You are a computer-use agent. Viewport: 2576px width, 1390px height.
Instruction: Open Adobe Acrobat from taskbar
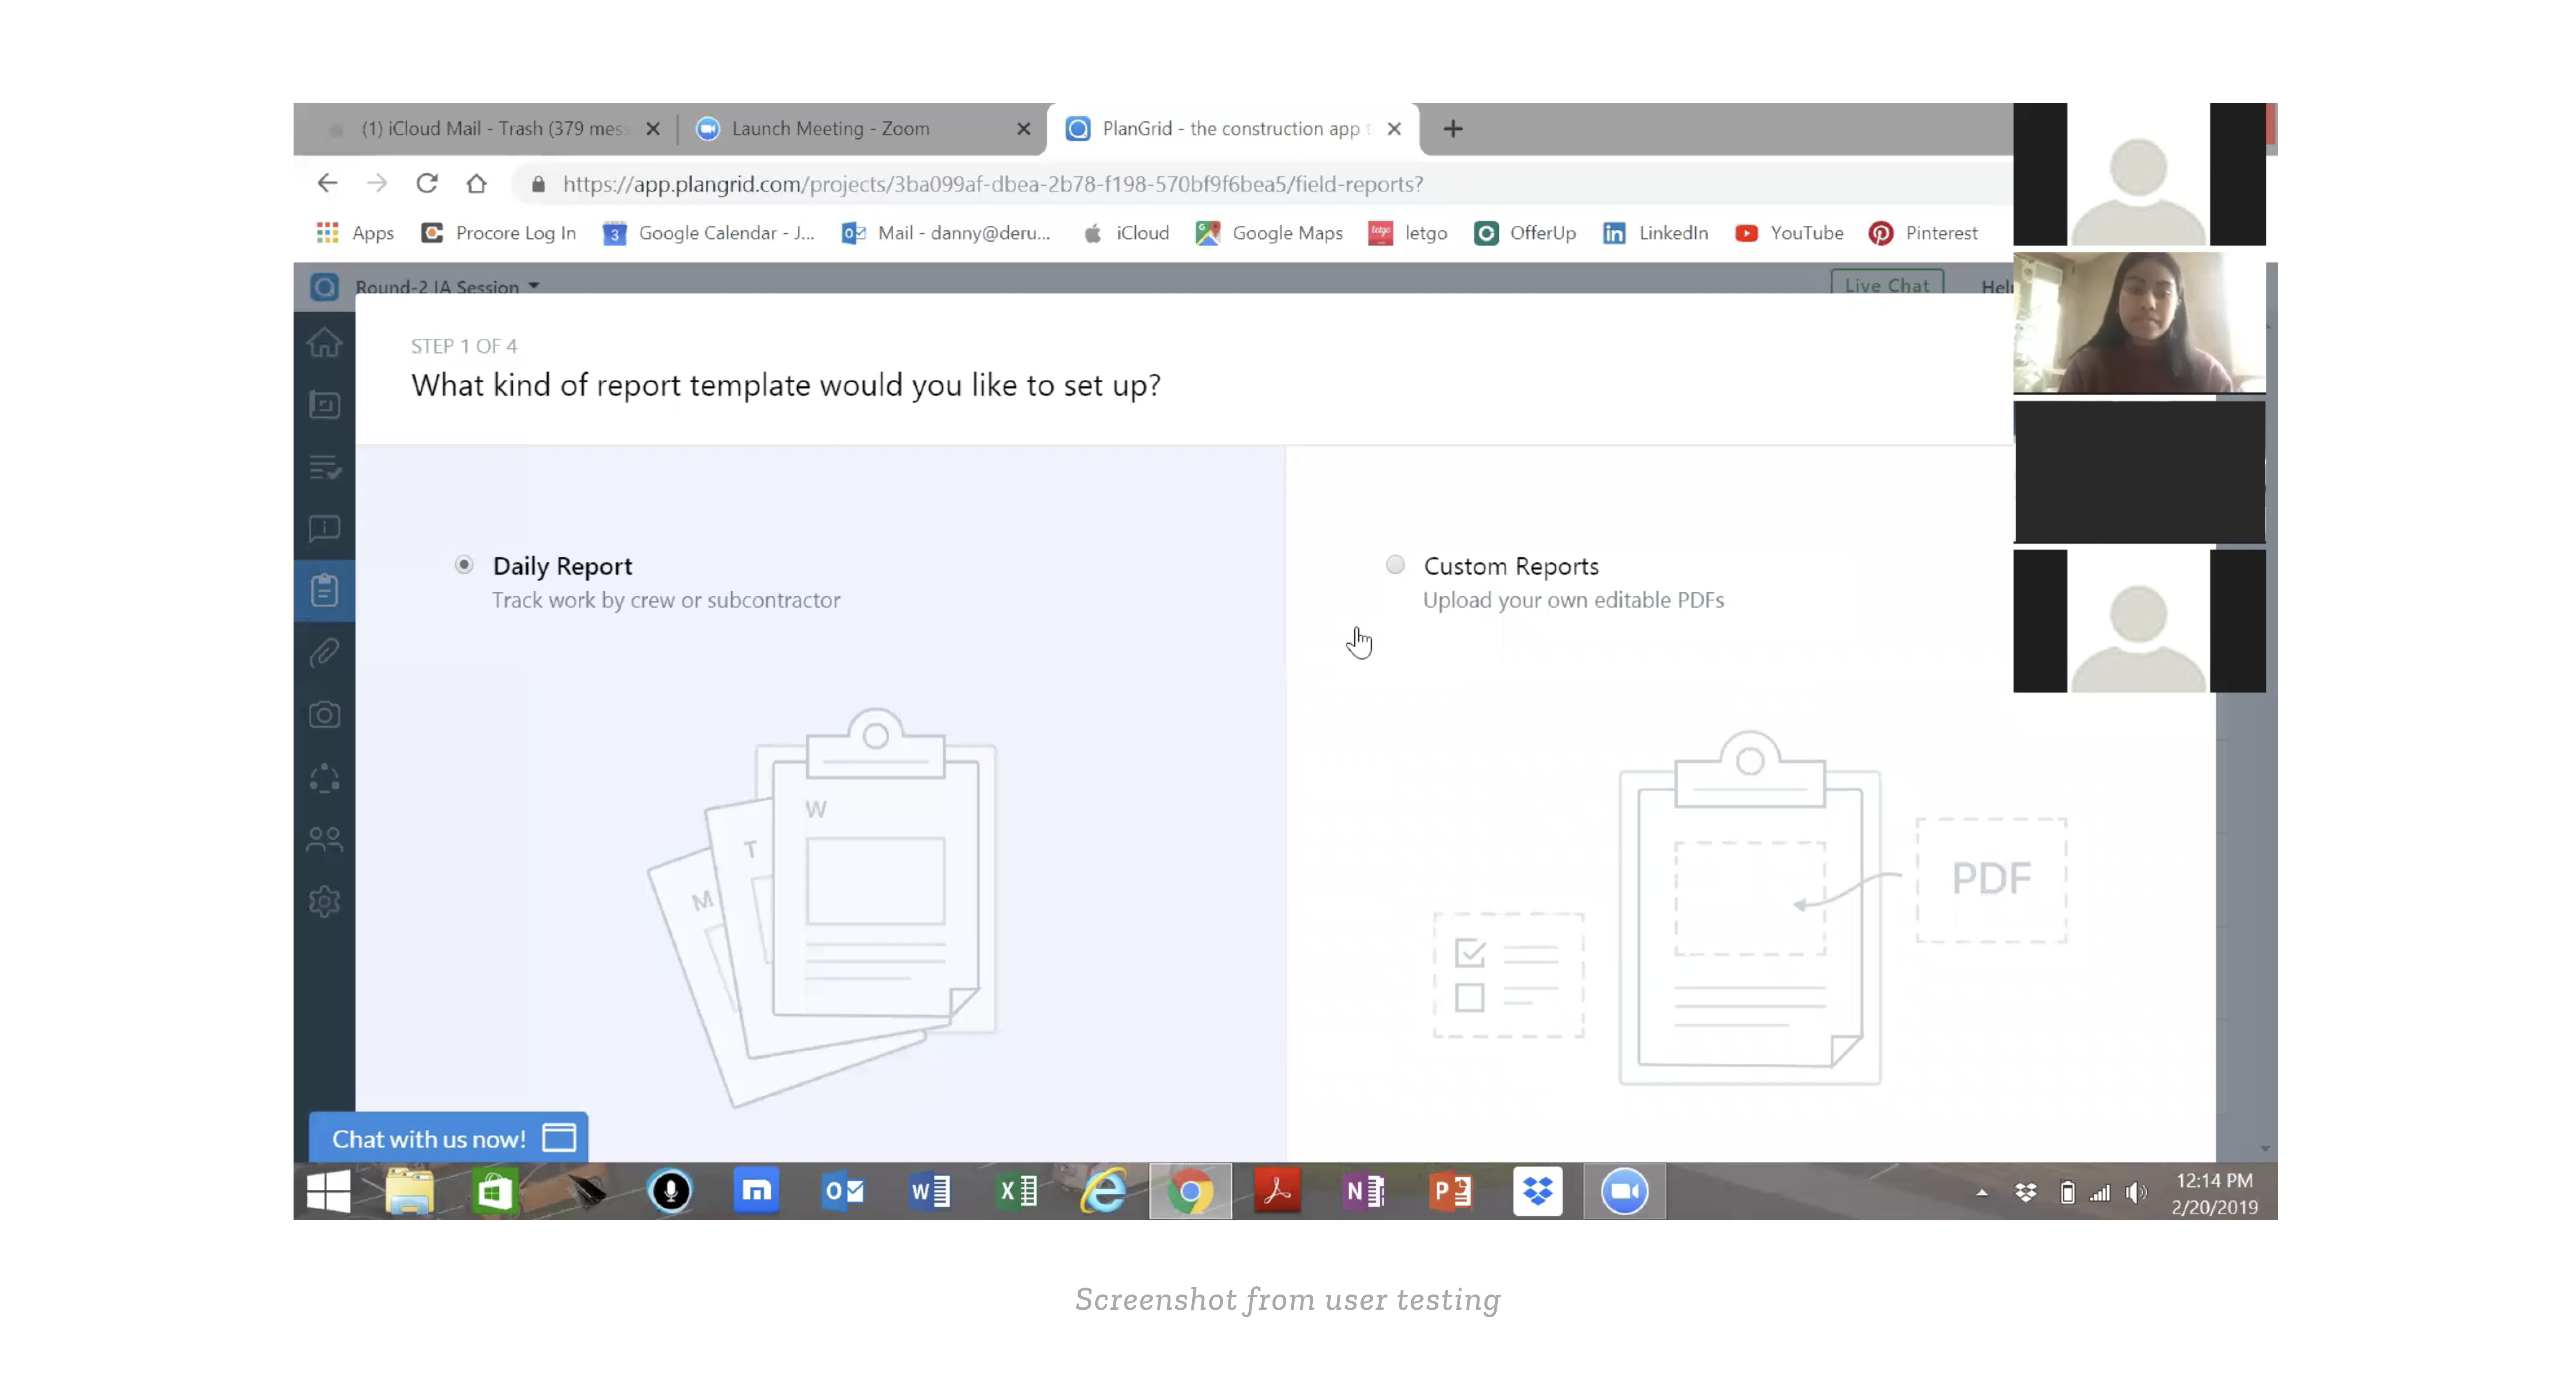pos(1277,1191)
